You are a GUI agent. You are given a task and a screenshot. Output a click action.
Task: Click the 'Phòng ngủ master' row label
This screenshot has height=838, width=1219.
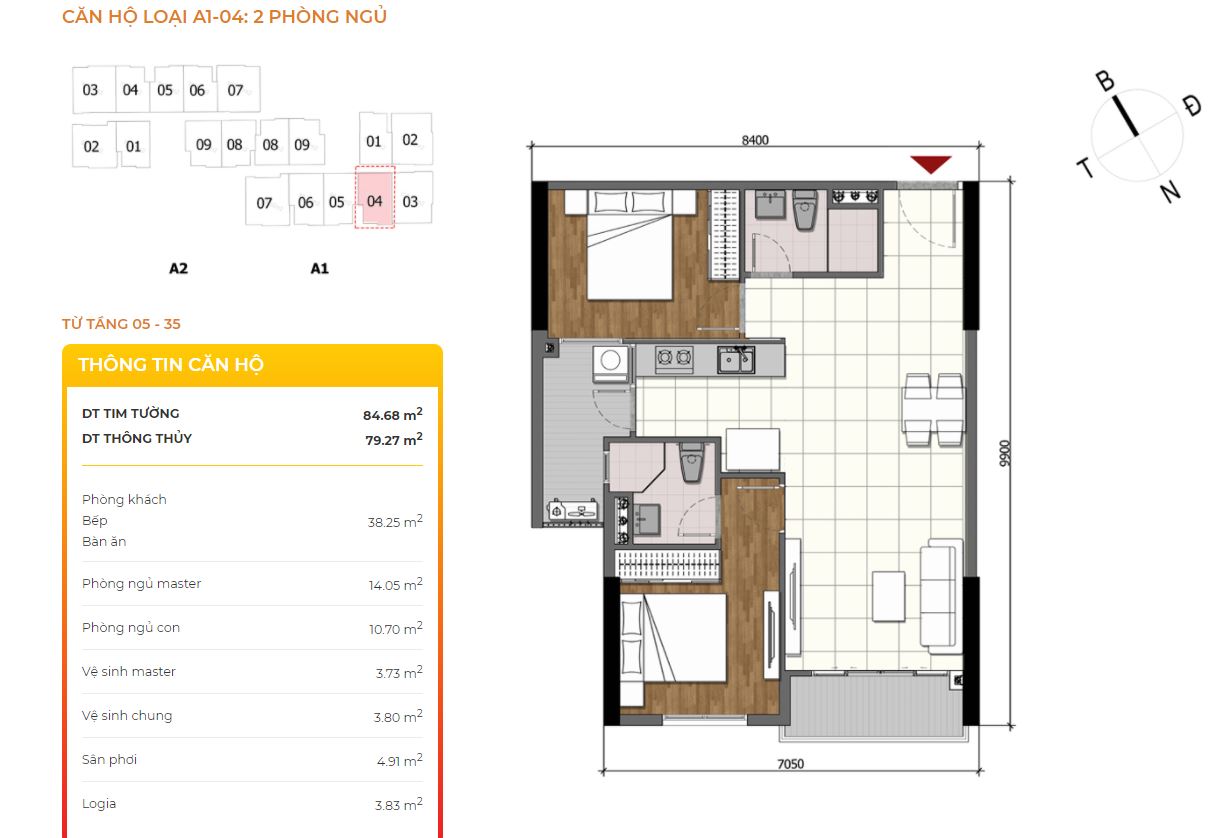click(x=141, y=584)
